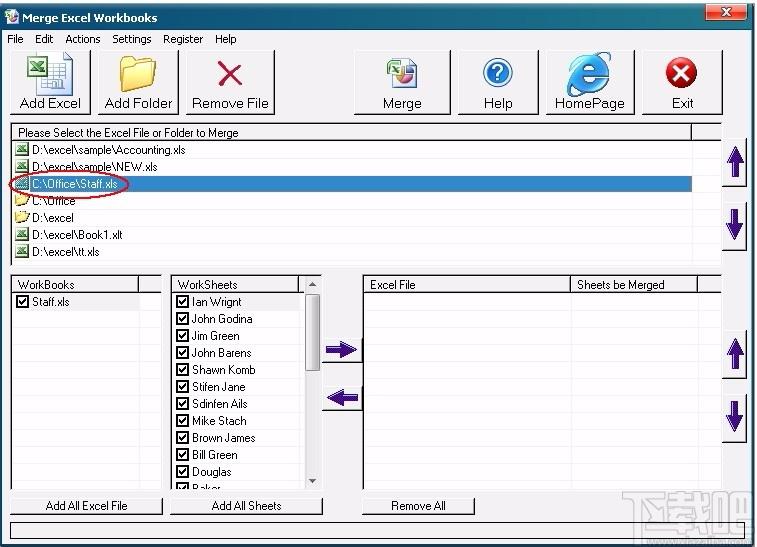Open the HomePage Internet Explorer icon
This screenshot has width=757, height=547.
click(x=589, y=74)
